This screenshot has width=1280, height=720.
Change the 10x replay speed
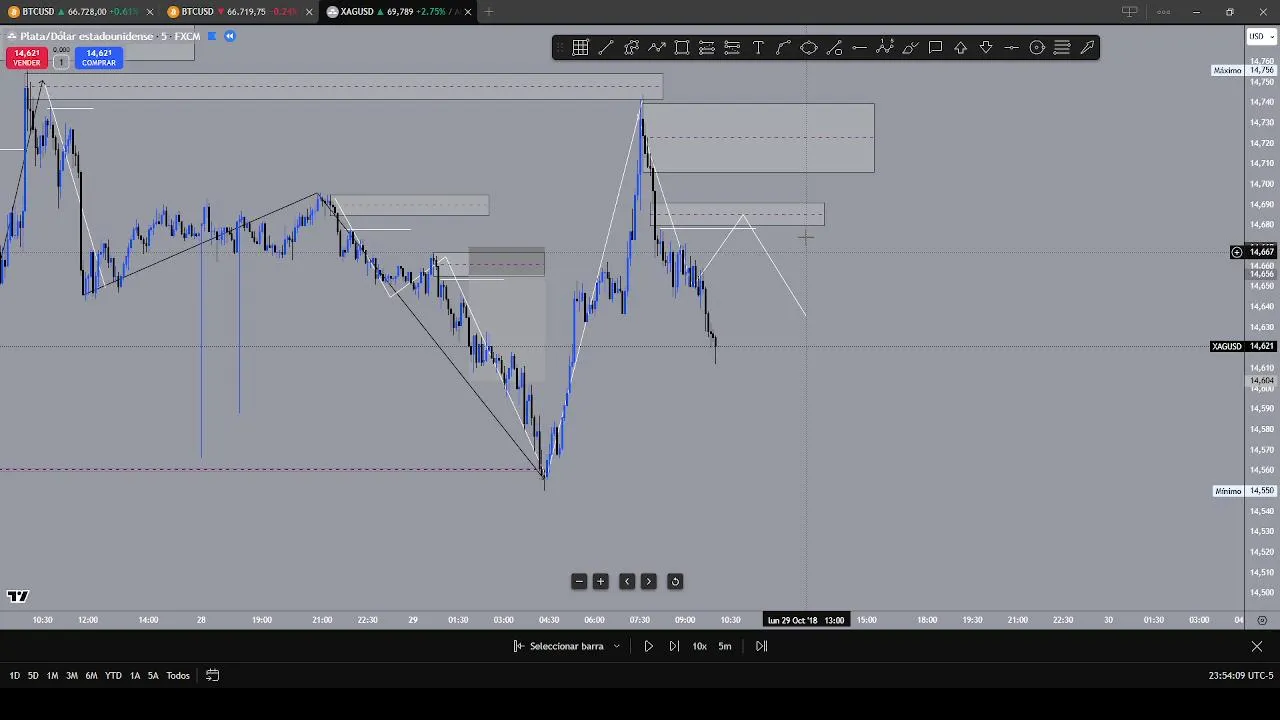[700, 646]
